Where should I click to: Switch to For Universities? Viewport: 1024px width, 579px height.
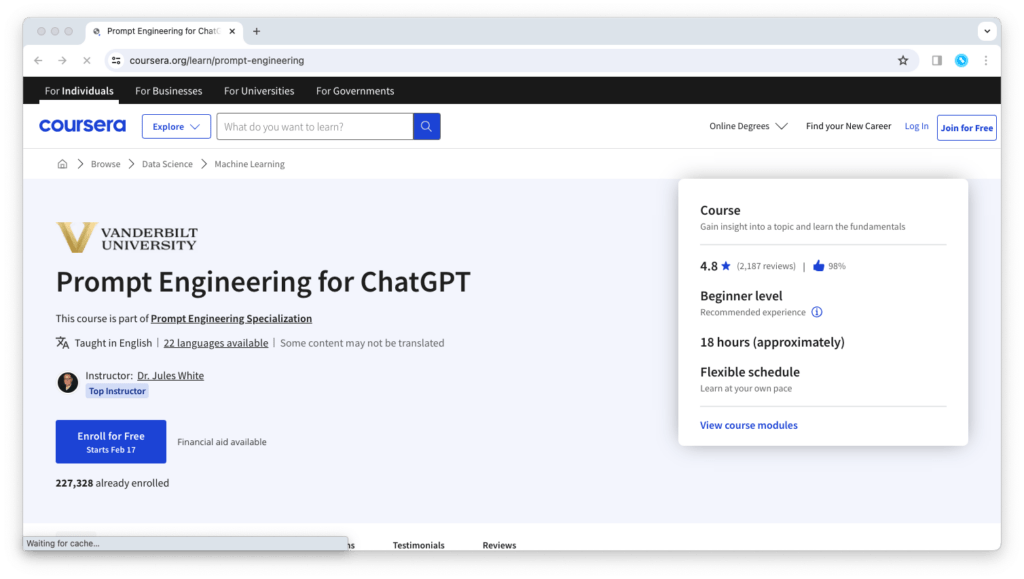point(259,91)
